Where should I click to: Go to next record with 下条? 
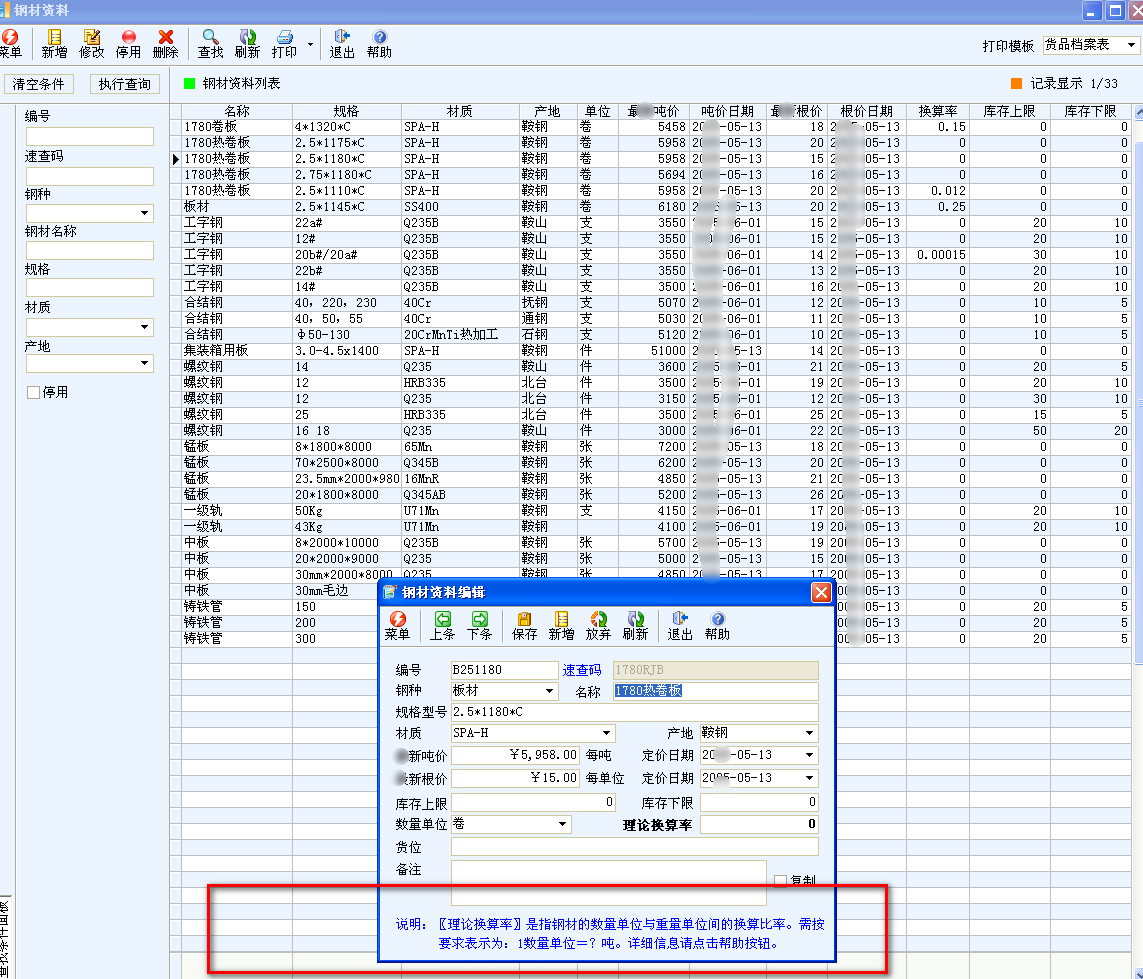coord(479,626)
